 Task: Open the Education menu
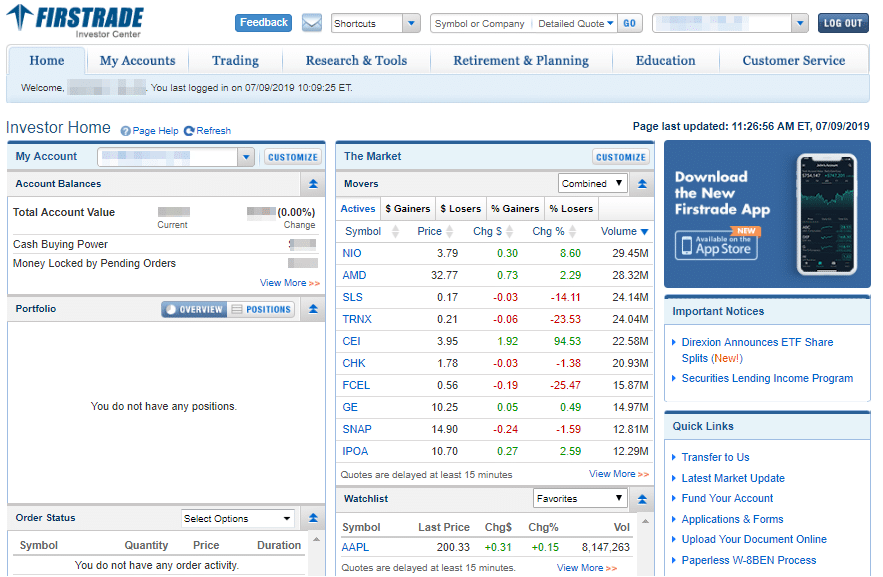[666, 60]
